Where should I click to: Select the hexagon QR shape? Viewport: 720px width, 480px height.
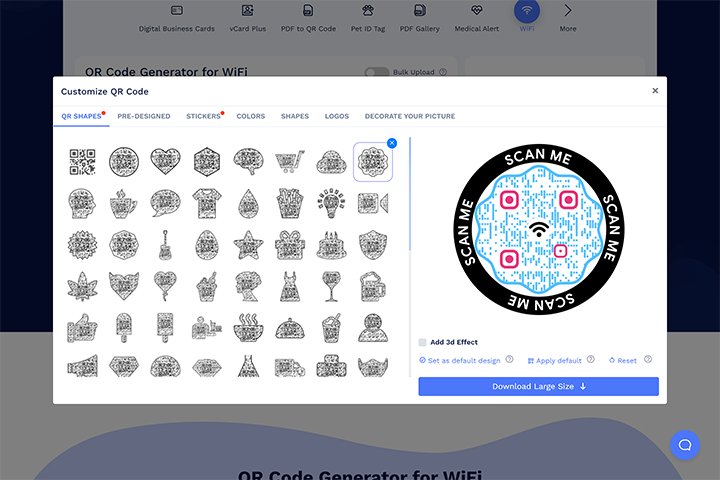pyautogui.click(x=207, y=162)
